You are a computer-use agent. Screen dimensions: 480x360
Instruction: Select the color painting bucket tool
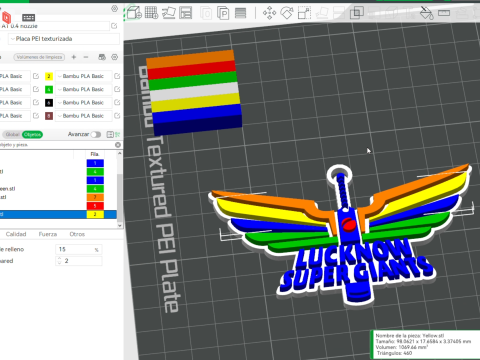(x=426, y=13)
